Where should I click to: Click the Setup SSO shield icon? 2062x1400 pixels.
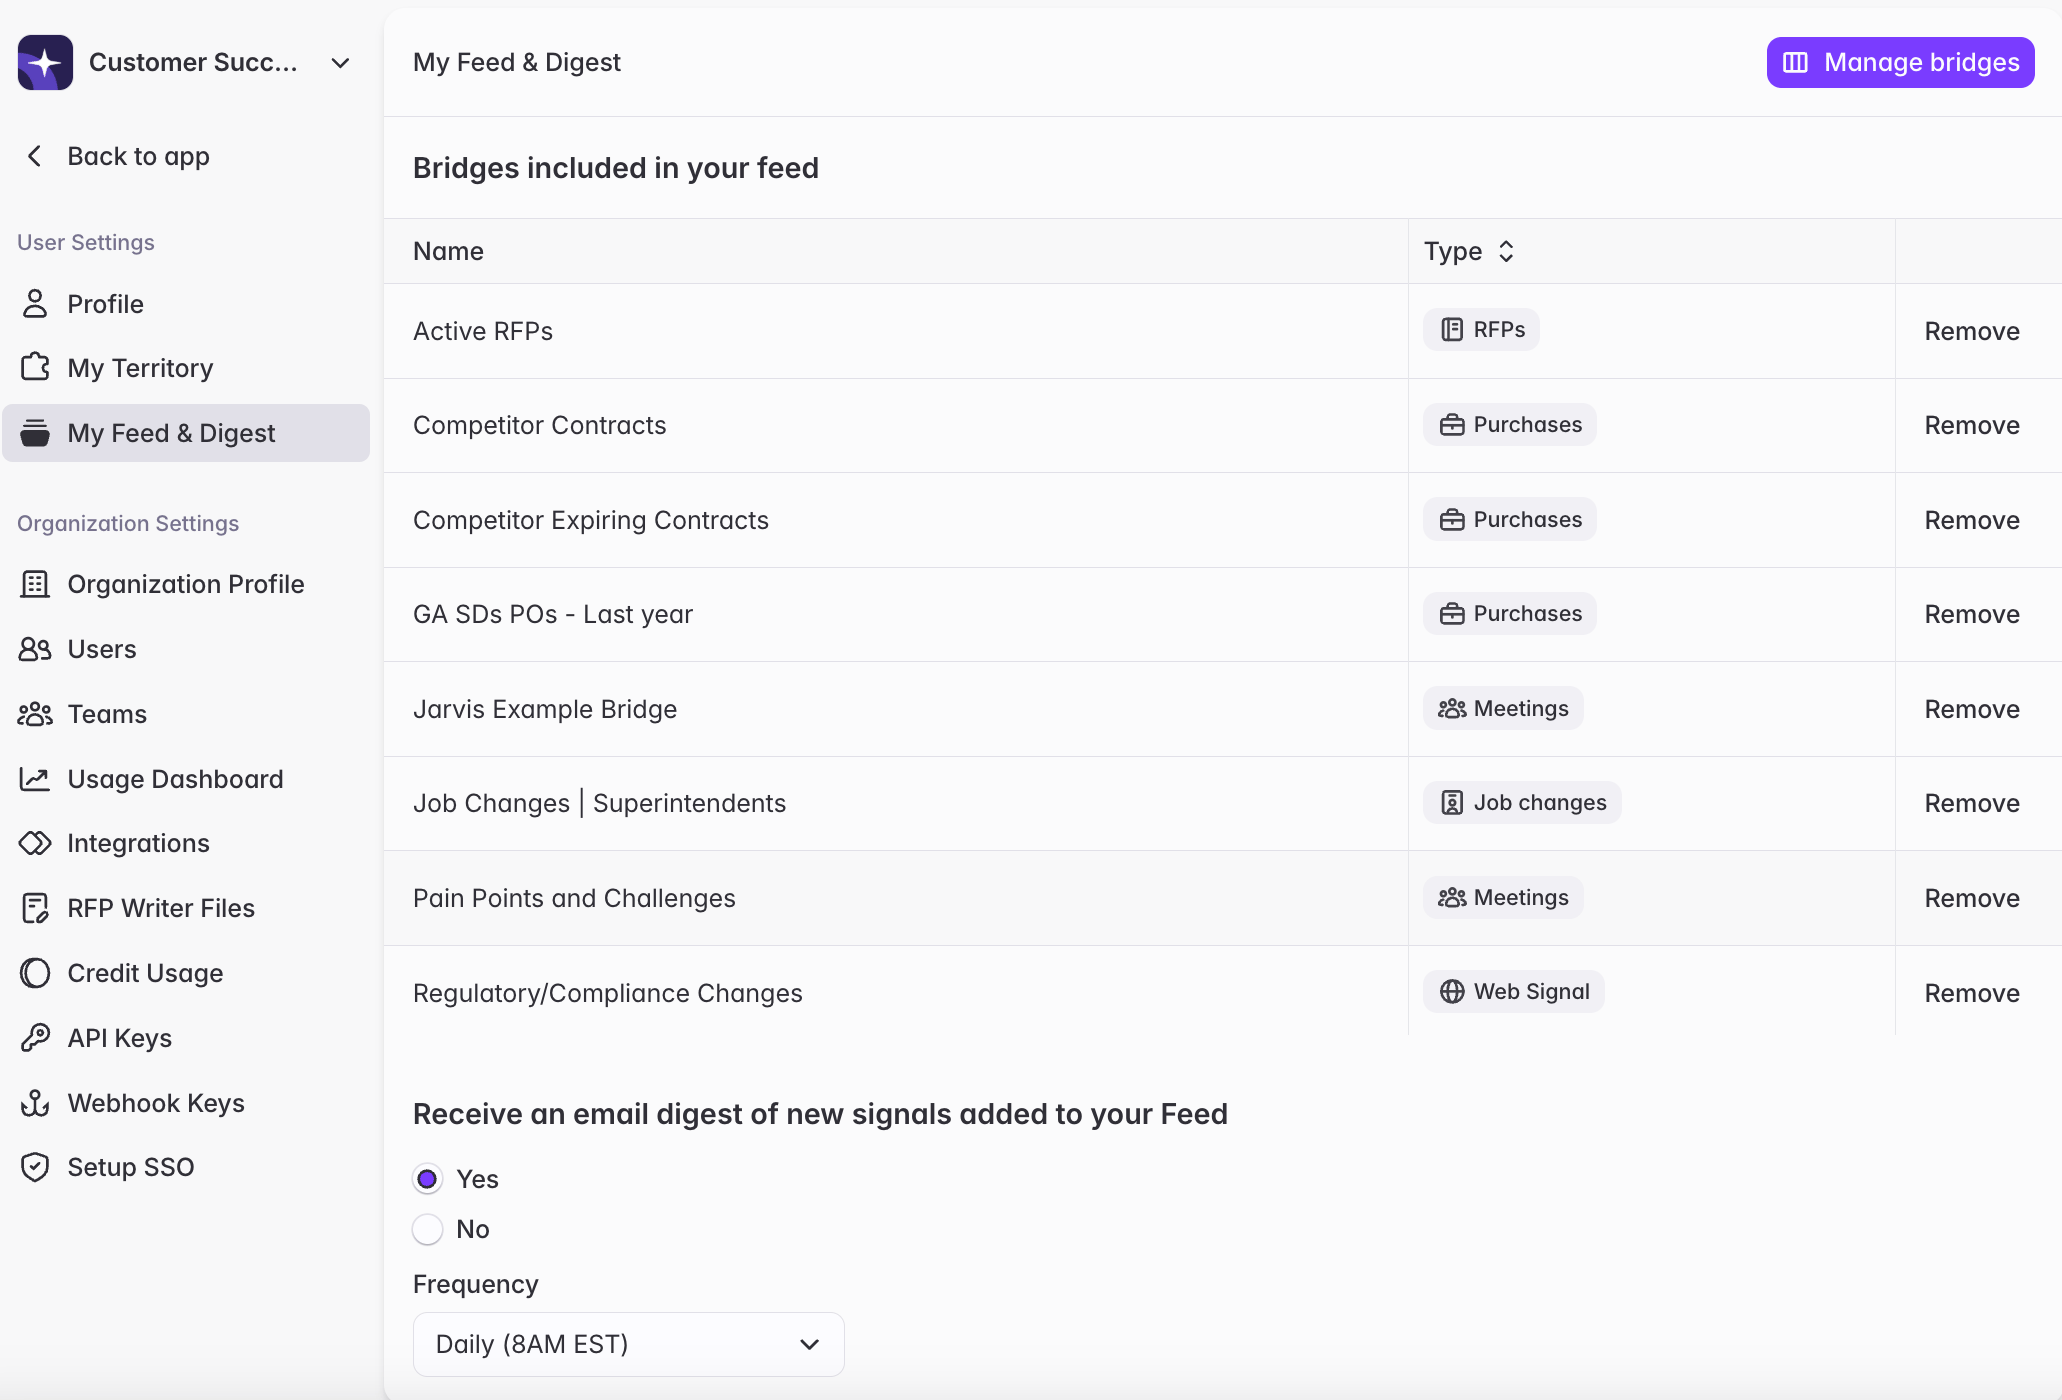[x=35, y=1167]
